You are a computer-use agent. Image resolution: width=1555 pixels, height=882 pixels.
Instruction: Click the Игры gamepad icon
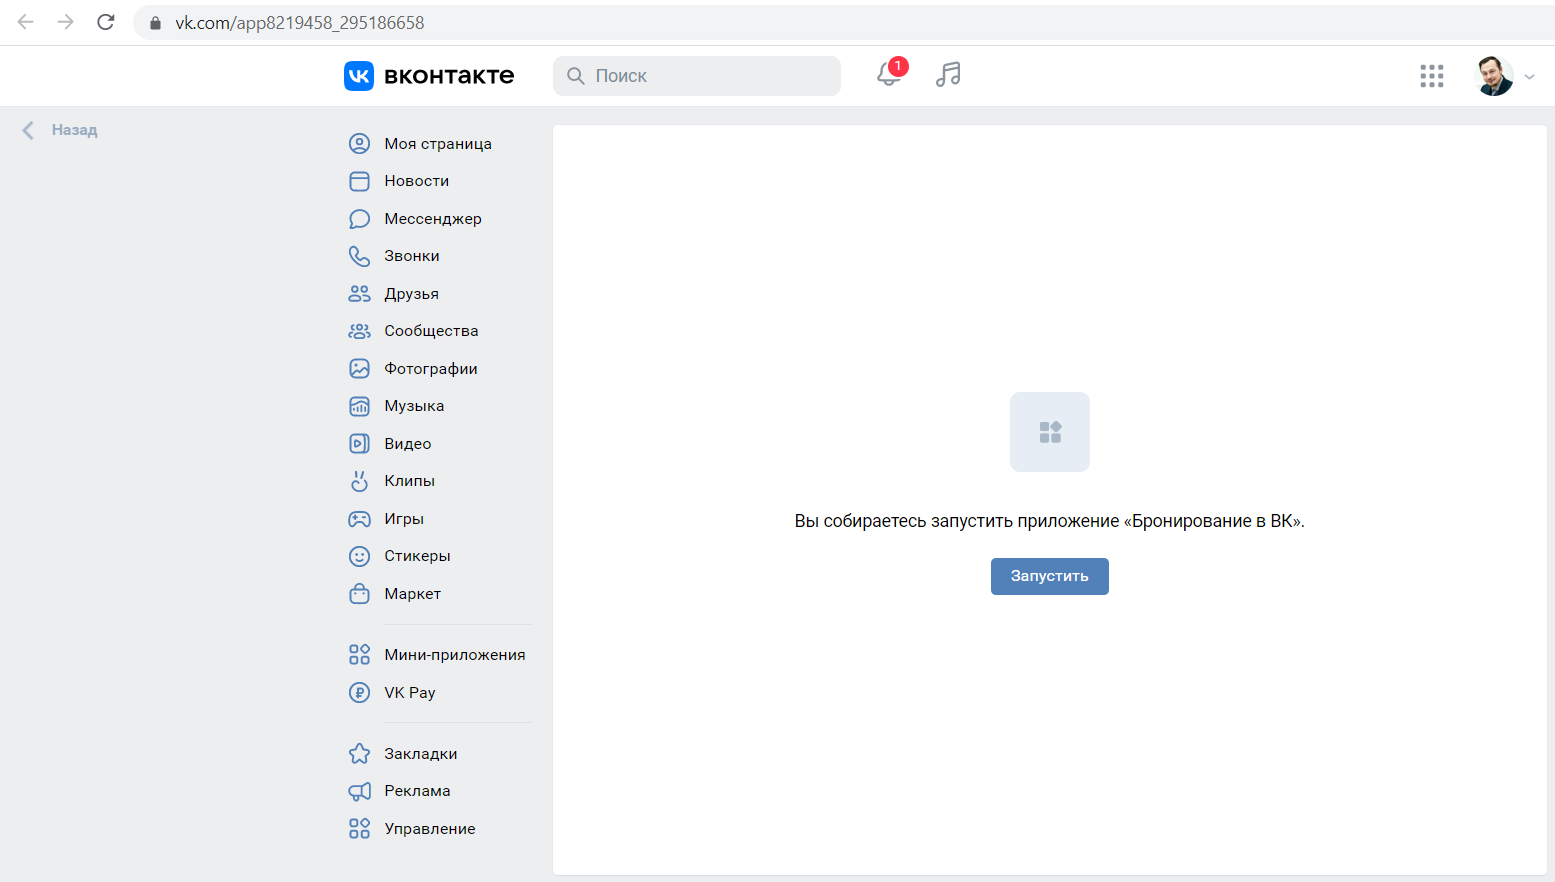359,519
